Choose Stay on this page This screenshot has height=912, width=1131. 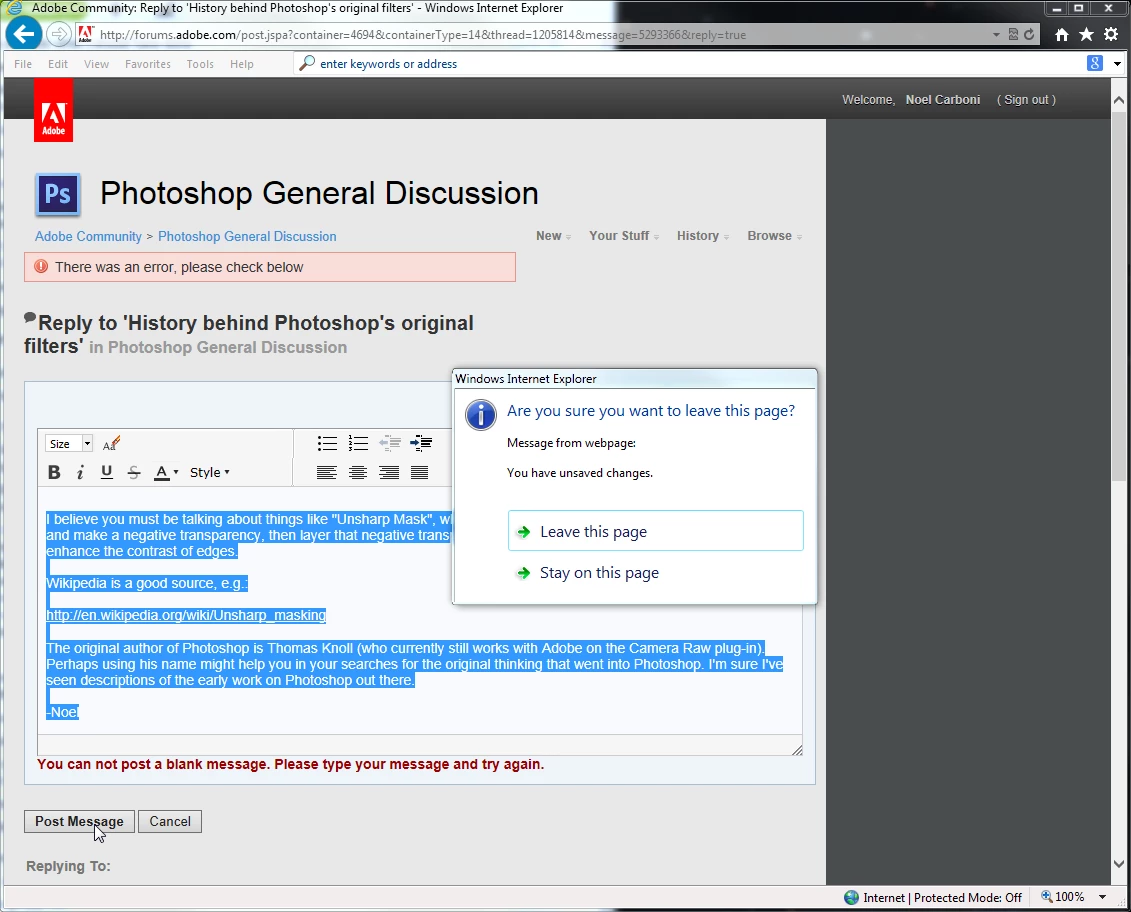(656, 573)
